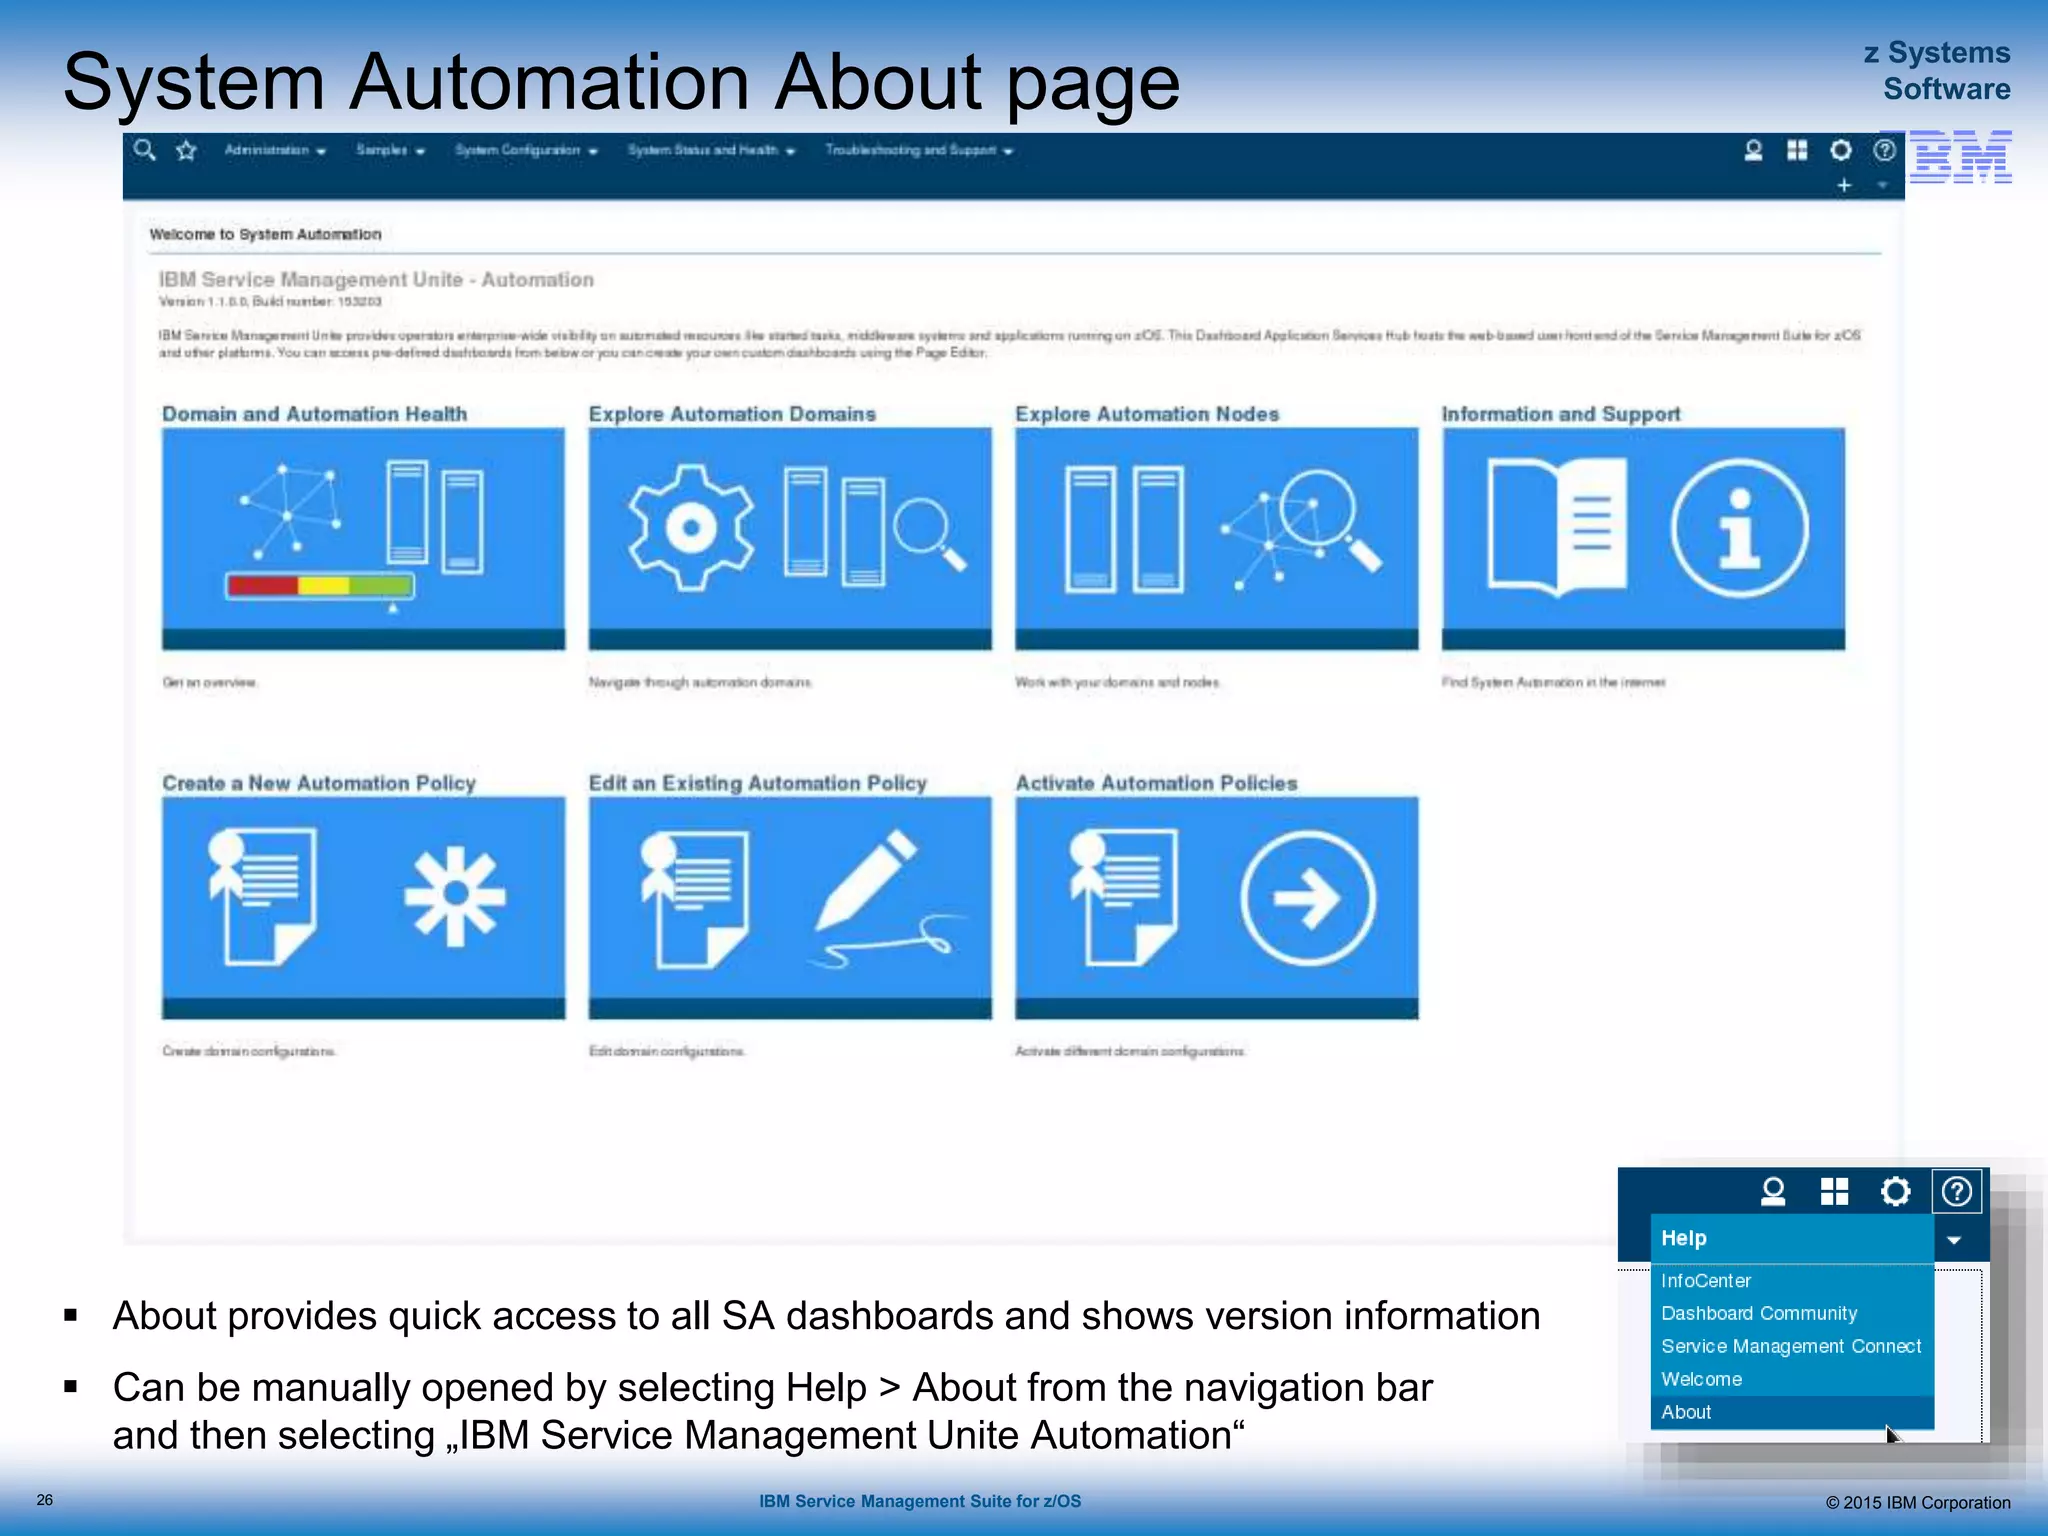Click the favorites star icon
Image resolution: width=2048 pixels, height=1536 pixels.
coord(186,150)
